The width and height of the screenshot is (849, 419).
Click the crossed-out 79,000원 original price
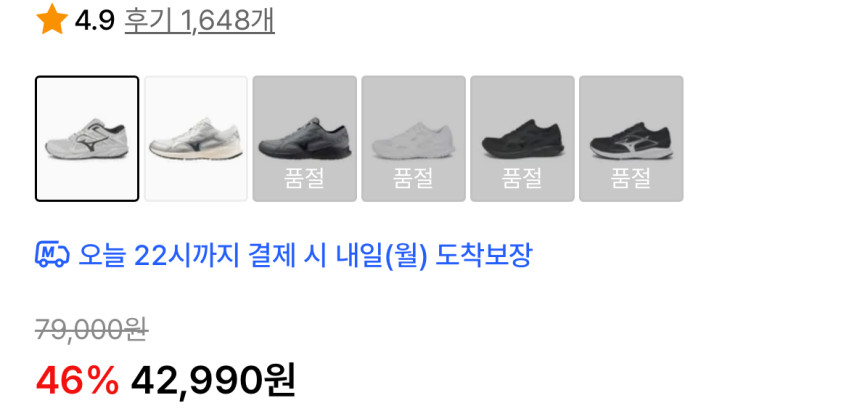(92, 329)
